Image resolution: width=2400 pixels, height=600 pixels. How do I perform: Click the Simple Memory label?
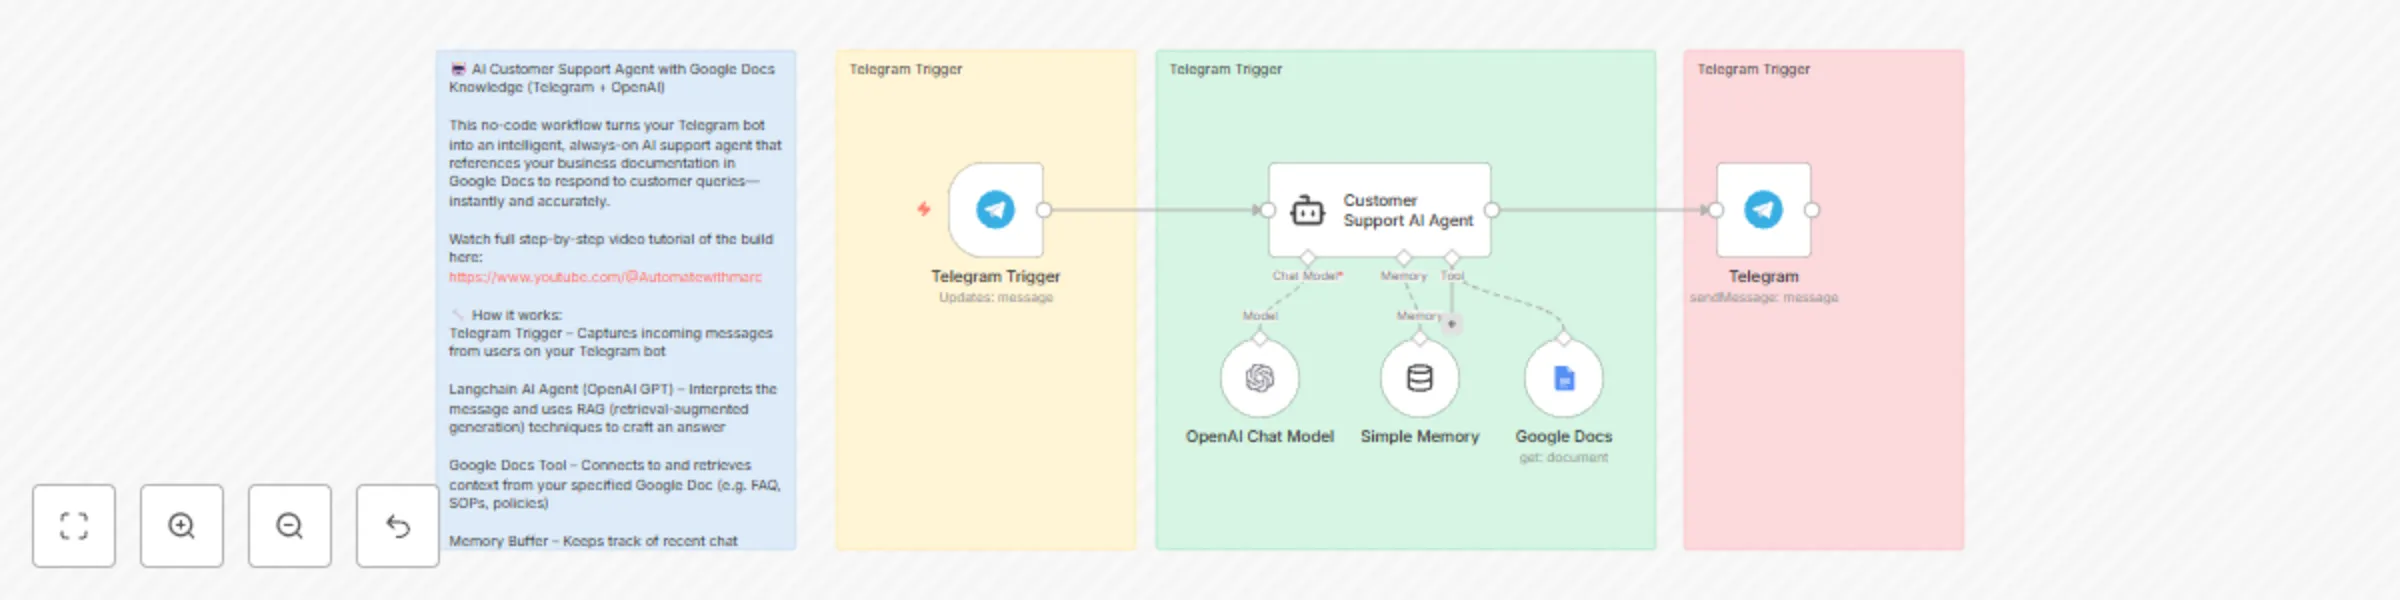click(1420, 436)
